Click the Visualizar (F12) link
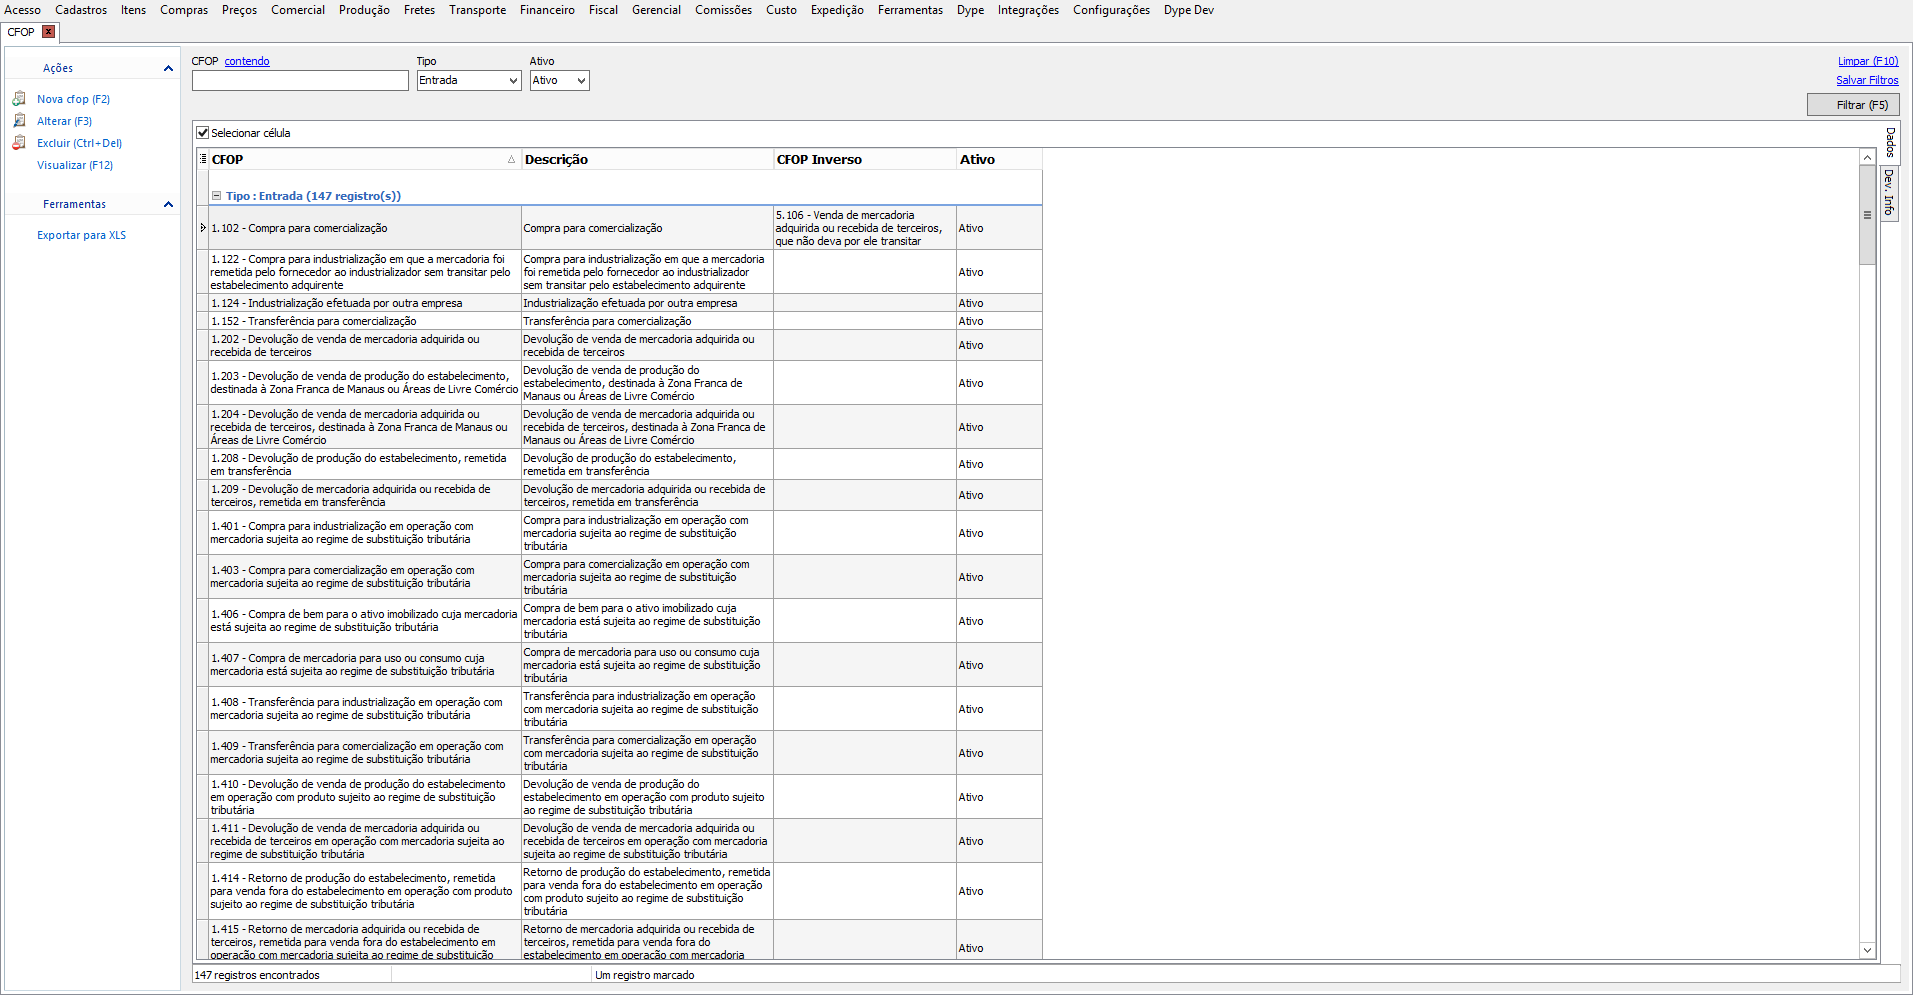The image size is (1913, 995). click(x=75, y=165)
